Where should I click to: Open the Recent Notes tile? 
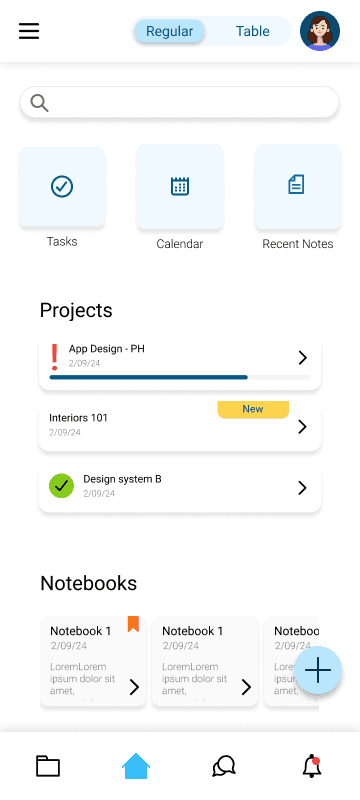[298, 187]
